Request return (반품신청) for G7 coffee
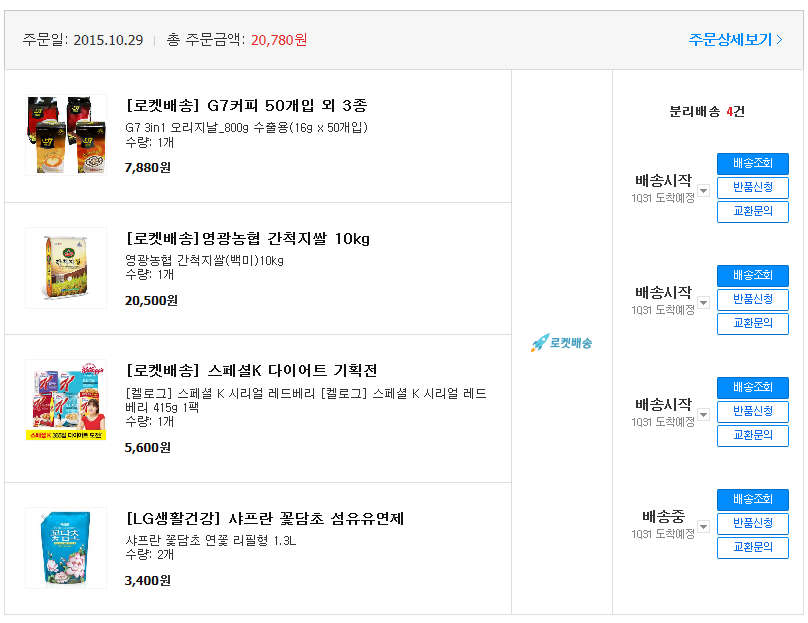The height and width of the screenshot is (623, 808). (x=752, y=188)
